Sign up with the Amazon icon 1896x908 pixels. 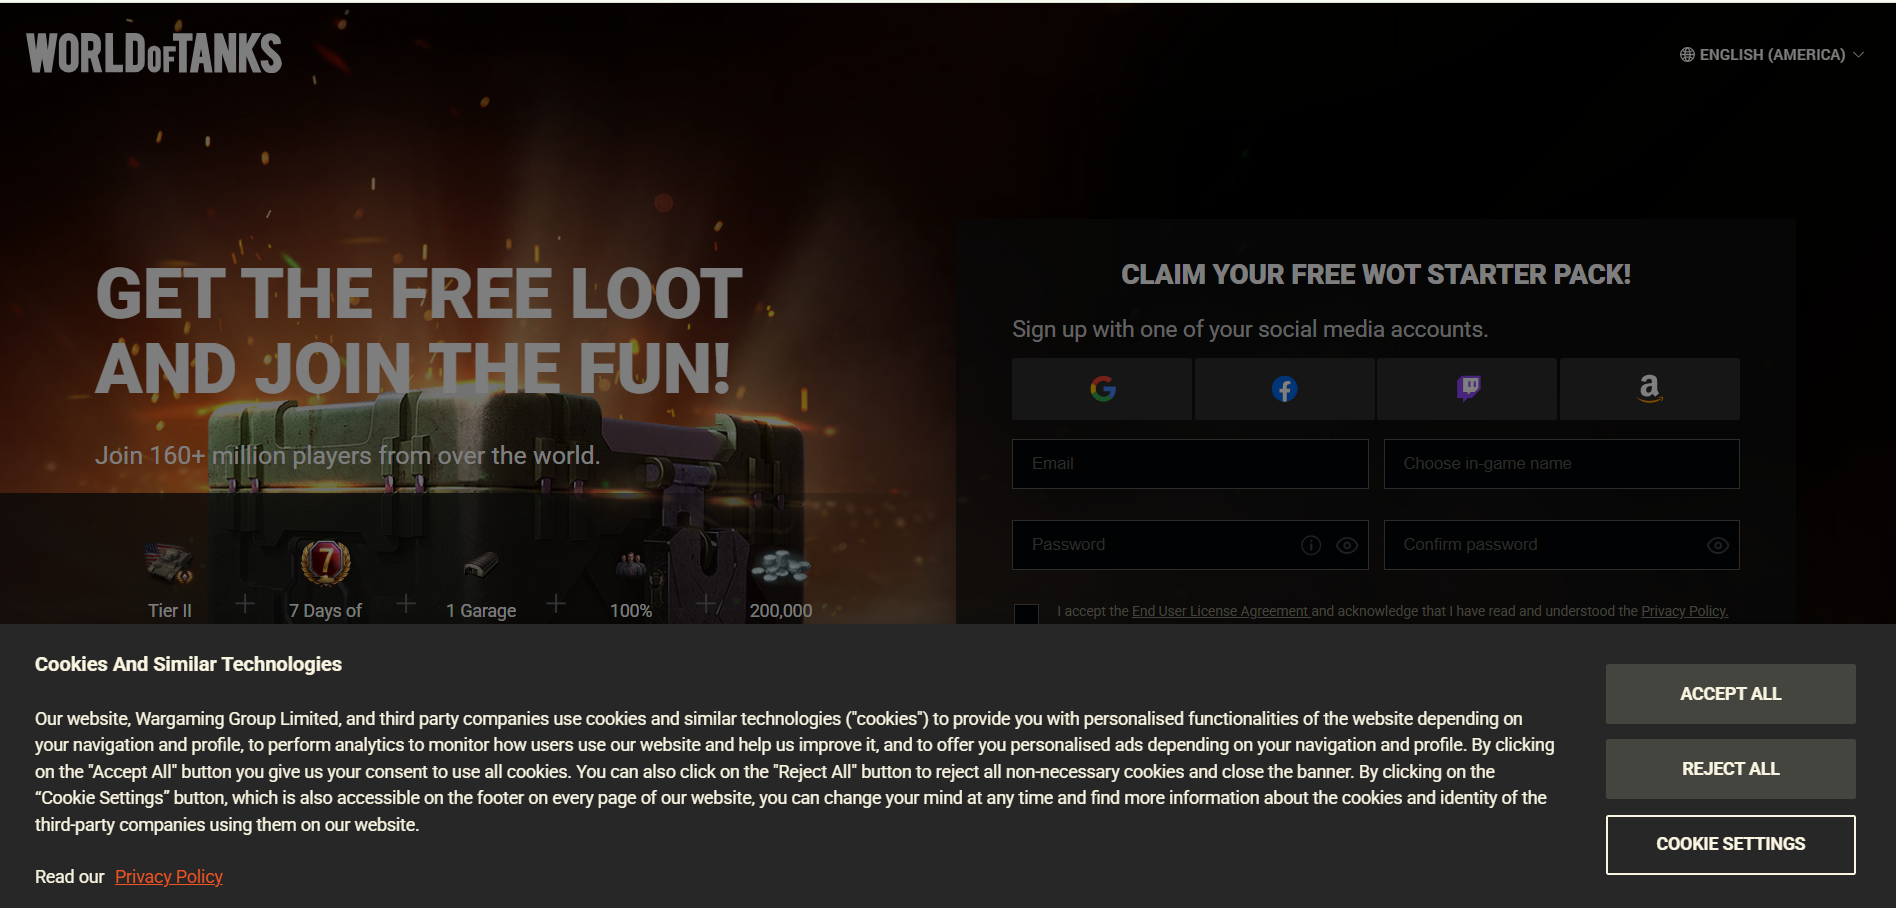tap(1649, 389)
